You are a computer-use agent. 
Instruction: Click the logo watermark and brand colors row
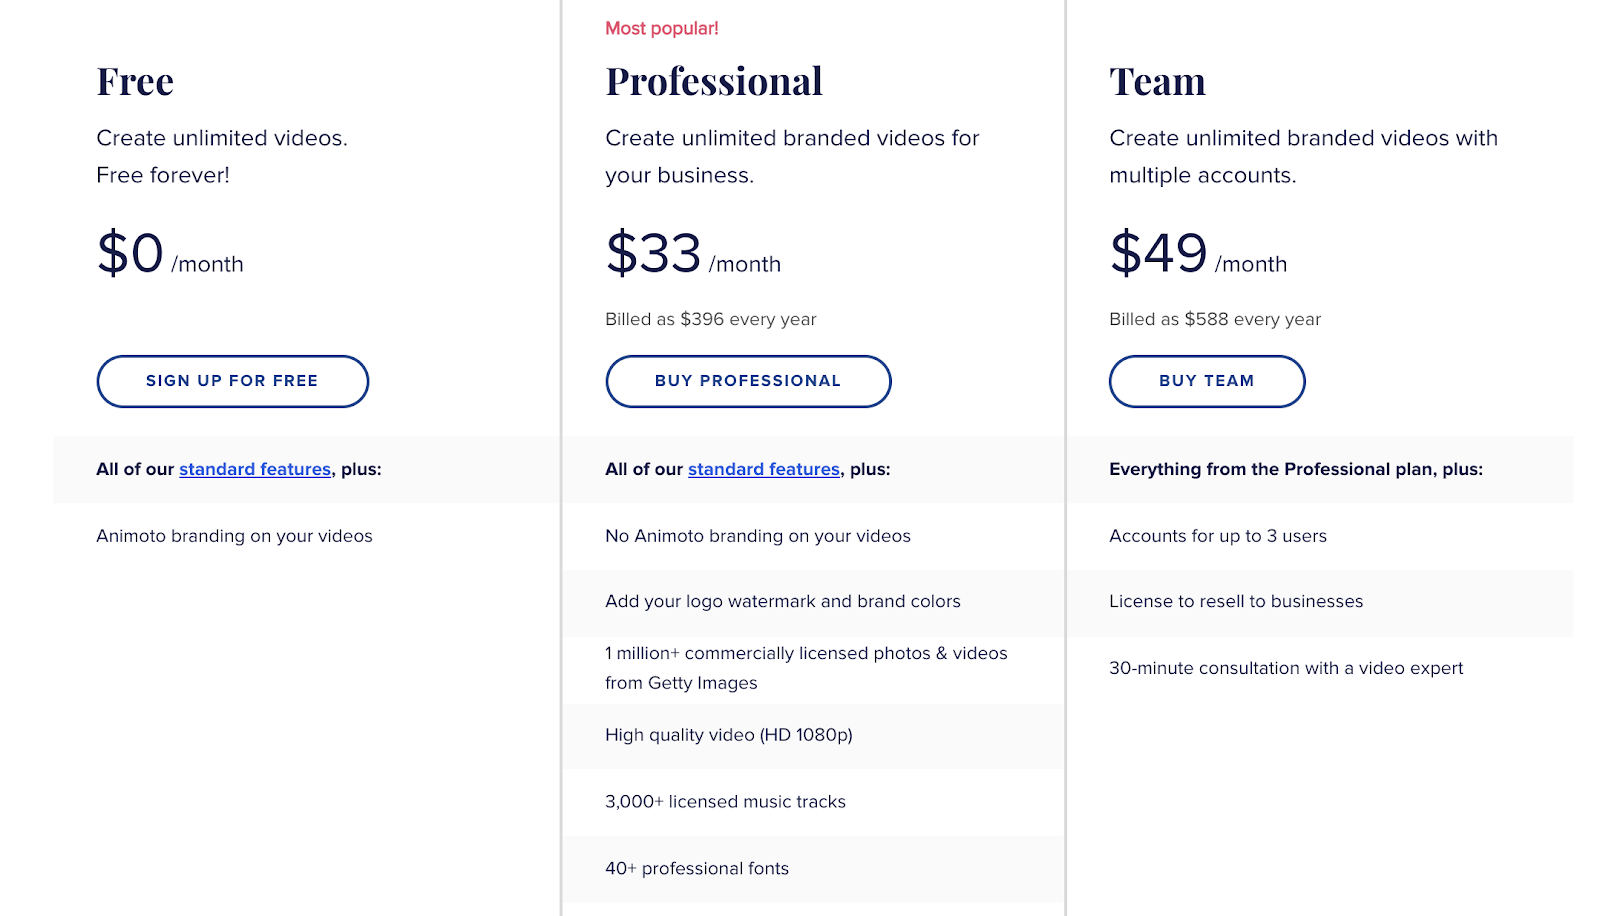coord(783,601)
